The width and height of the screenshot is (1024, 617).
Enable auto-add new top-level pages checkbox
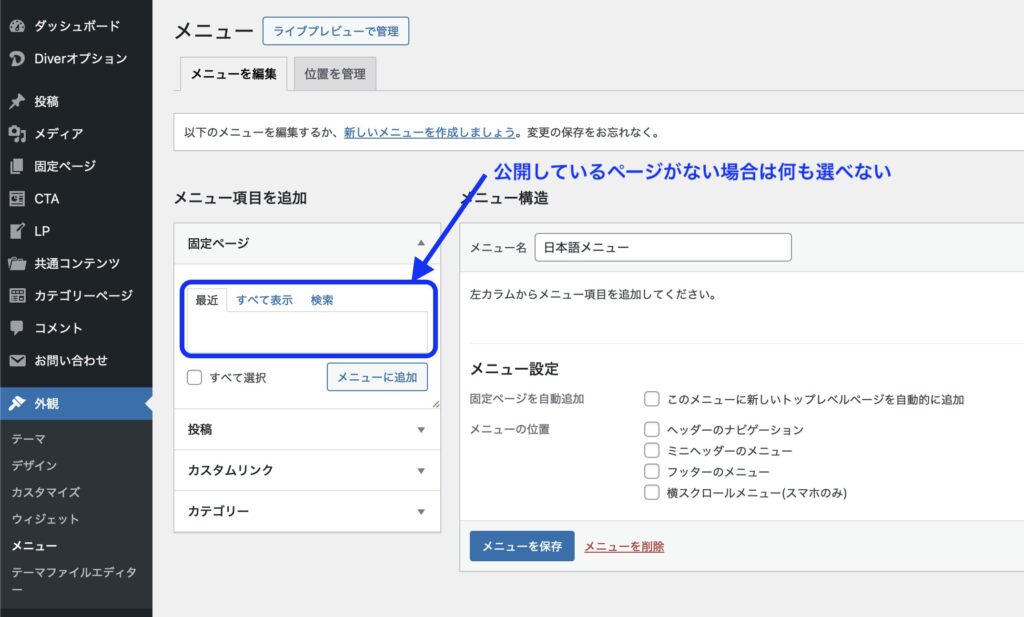(x=652, y=399)
